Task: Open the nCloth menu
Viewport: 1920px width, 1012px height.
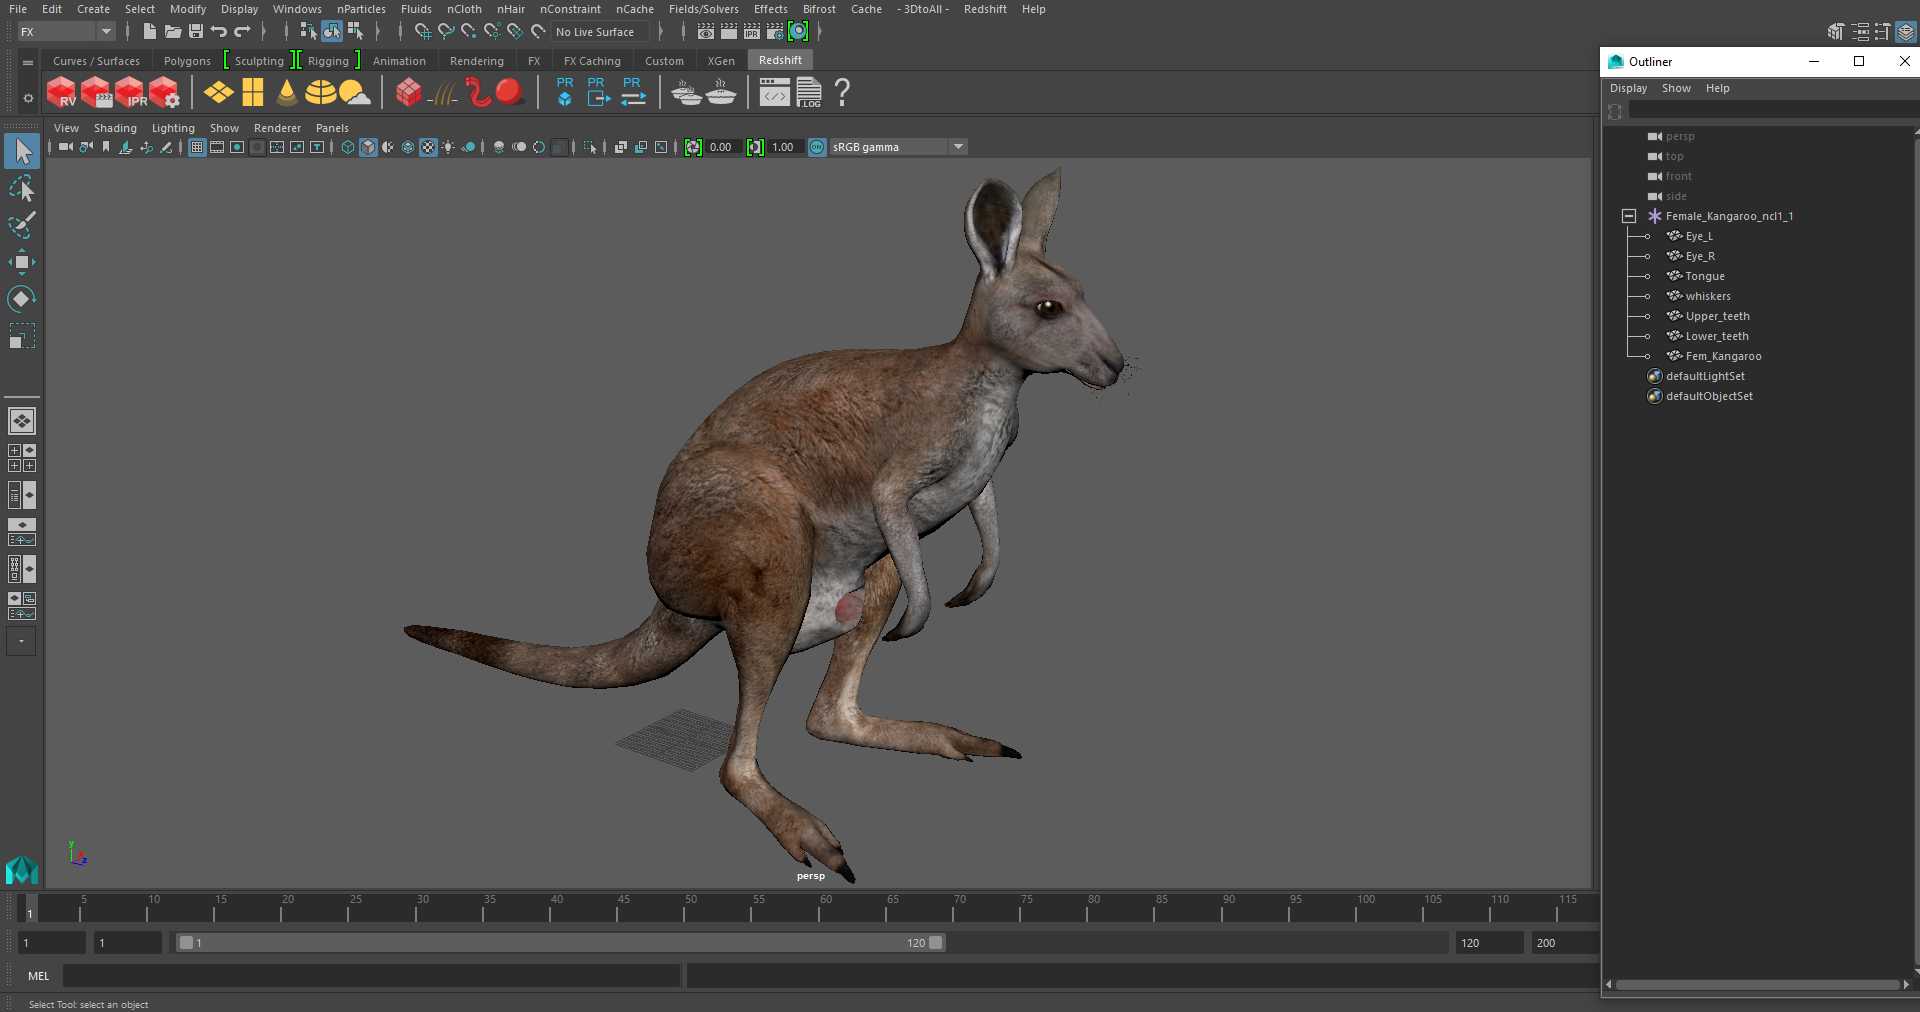Action: (464, 9)
